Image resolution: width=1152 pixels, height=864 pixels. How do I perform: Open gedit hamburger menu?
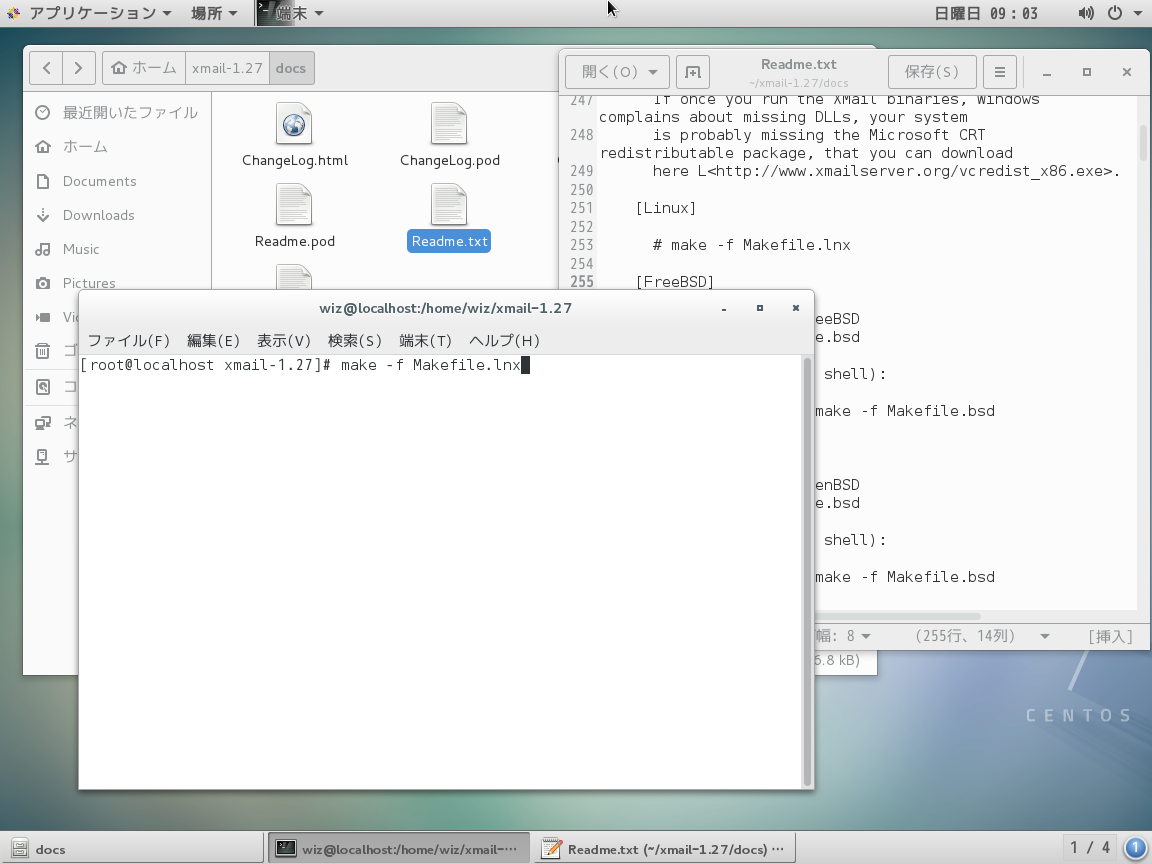pyautogui.click(x=999, y=72)
